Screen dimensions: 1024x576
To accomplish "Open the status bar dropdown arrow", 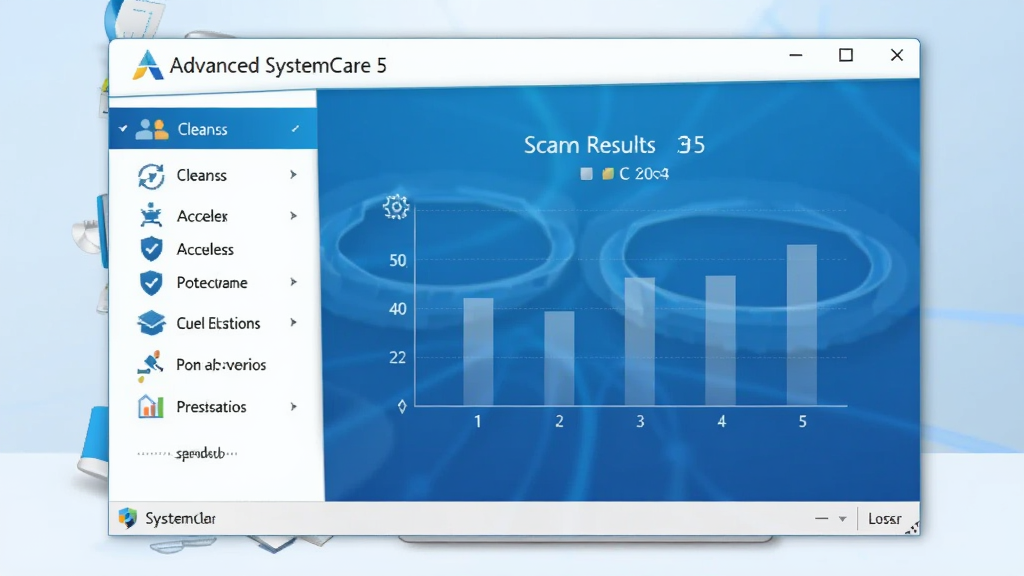I will pos(842,519).
